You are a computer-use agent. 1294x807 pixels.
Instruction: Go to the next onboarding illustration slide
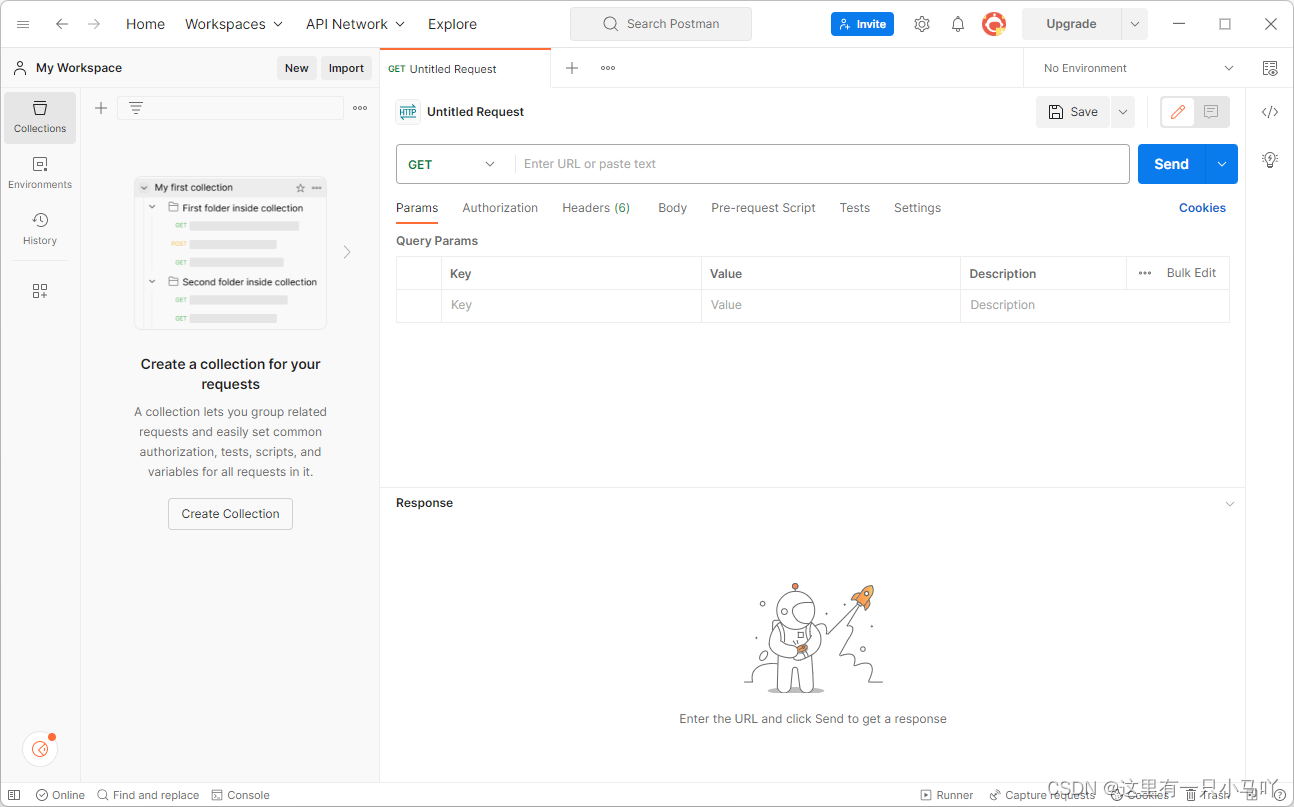pos(347,252)
